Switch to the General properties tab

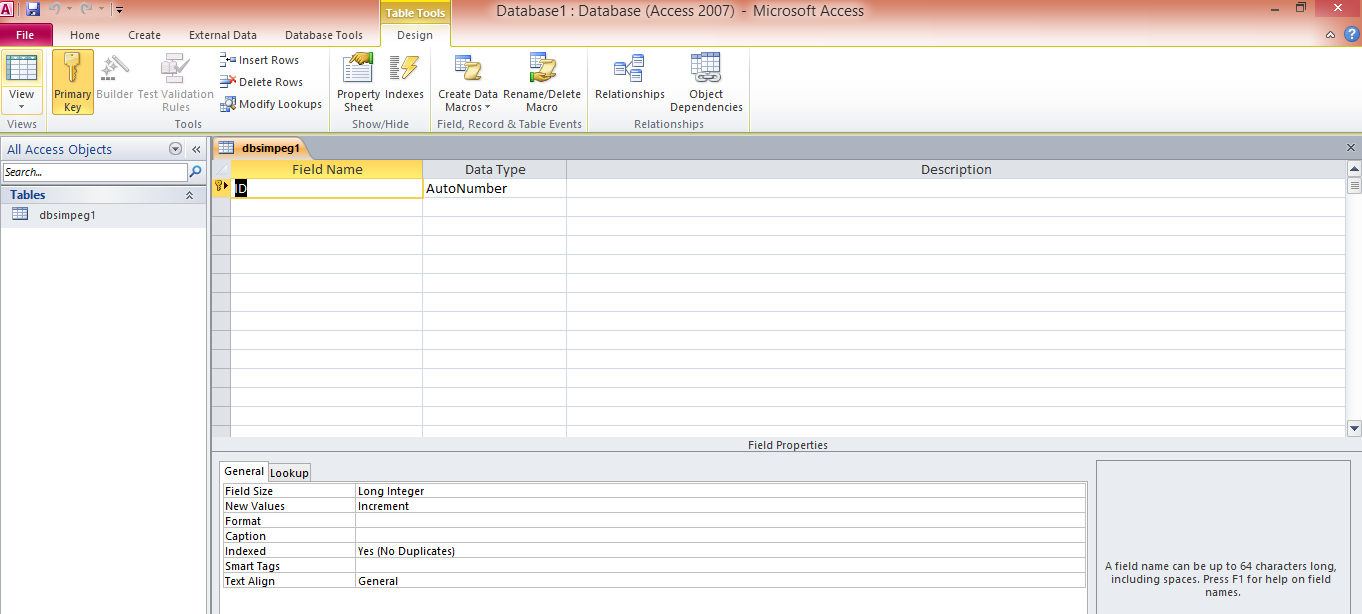tap(244, 471)
